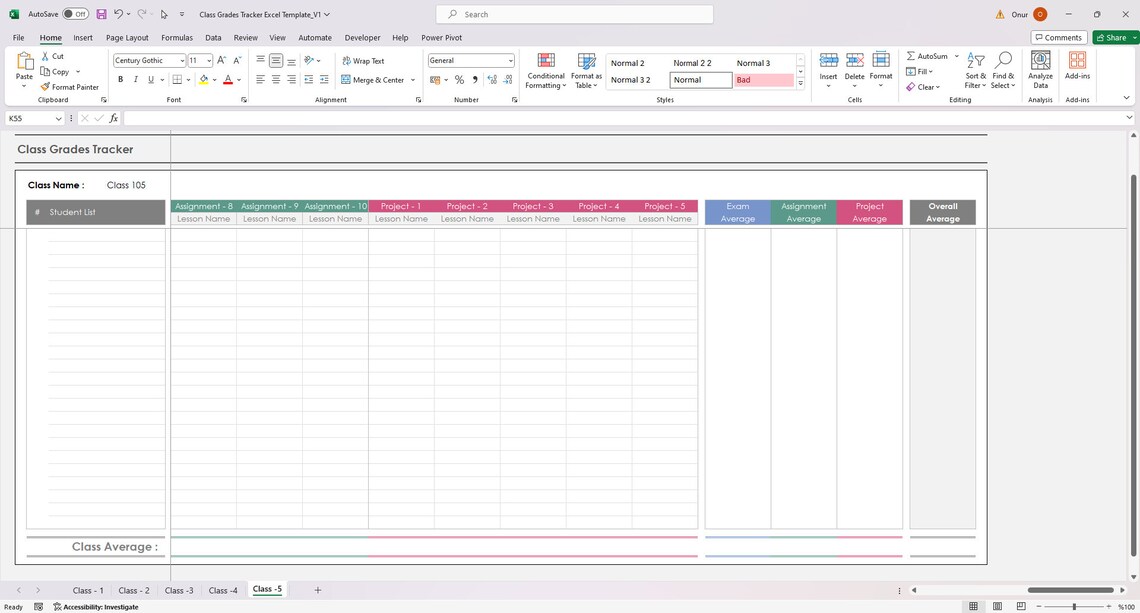Click the Analyze Data icon
1140x613 pixels.
pos(1040,68)
